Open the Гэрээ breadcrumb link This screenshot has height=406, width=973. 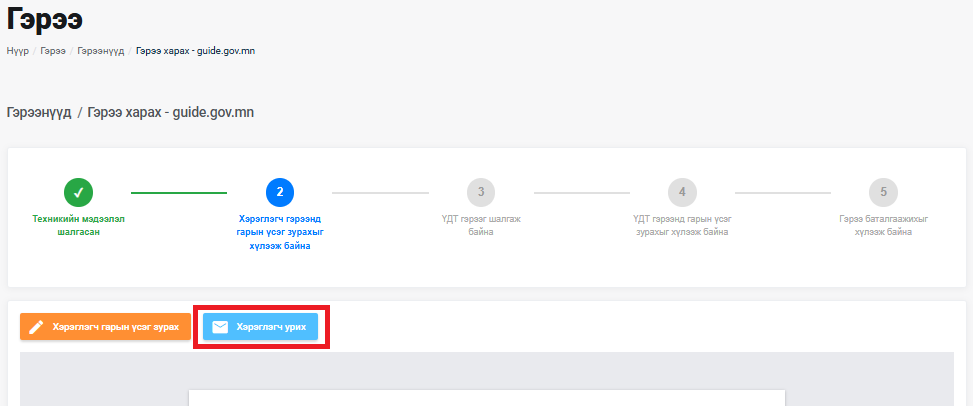pos(53,51)
